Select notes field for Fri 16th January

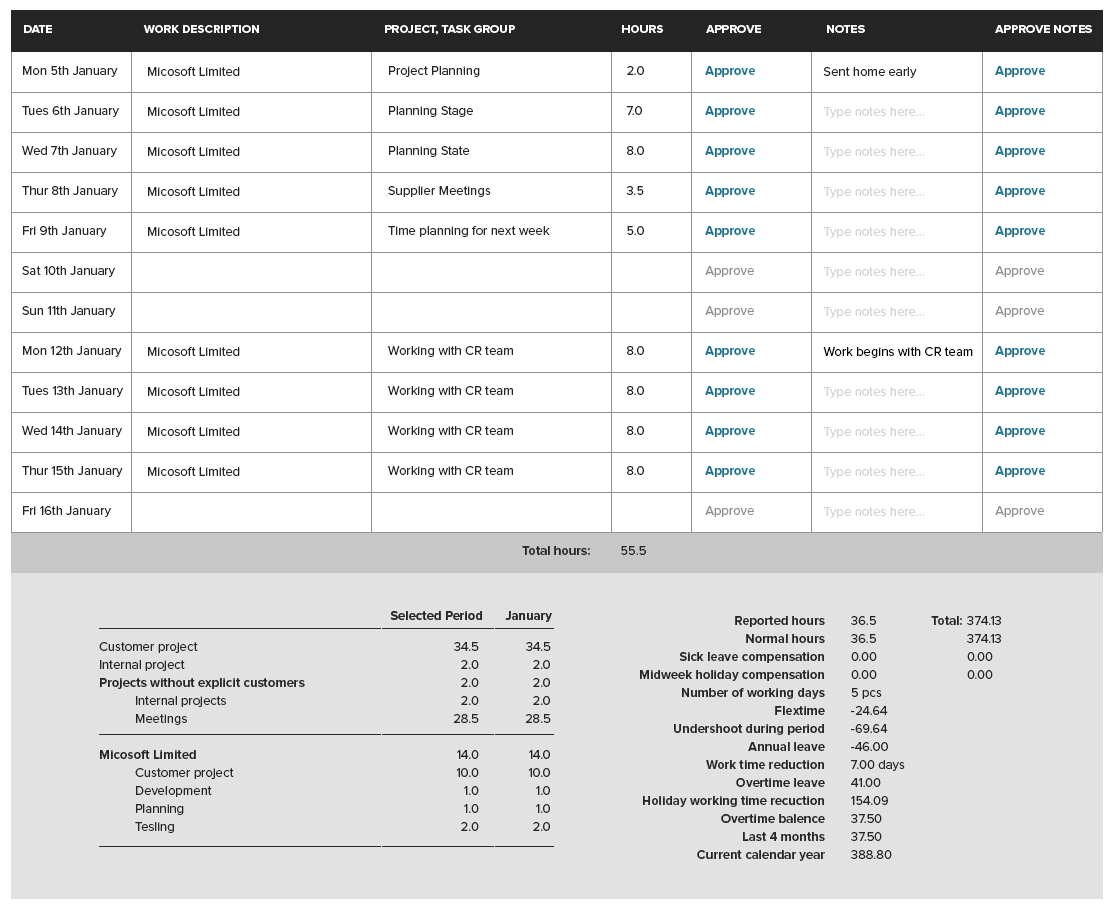[x=895, y=512]
